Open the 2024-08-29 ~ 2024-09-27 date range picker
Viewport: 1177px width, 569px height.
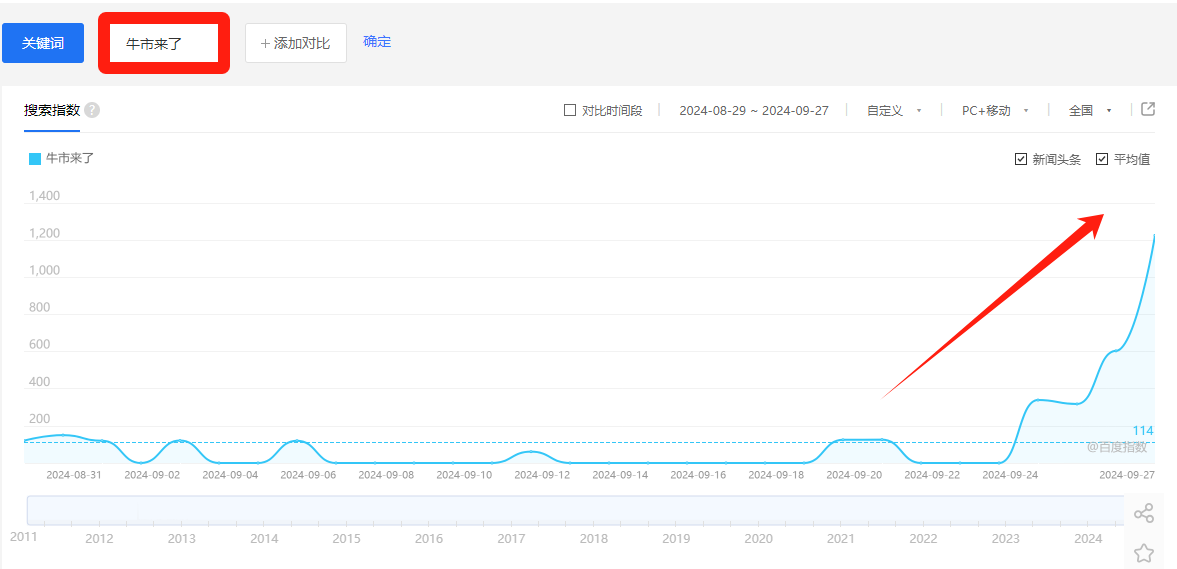754,111
